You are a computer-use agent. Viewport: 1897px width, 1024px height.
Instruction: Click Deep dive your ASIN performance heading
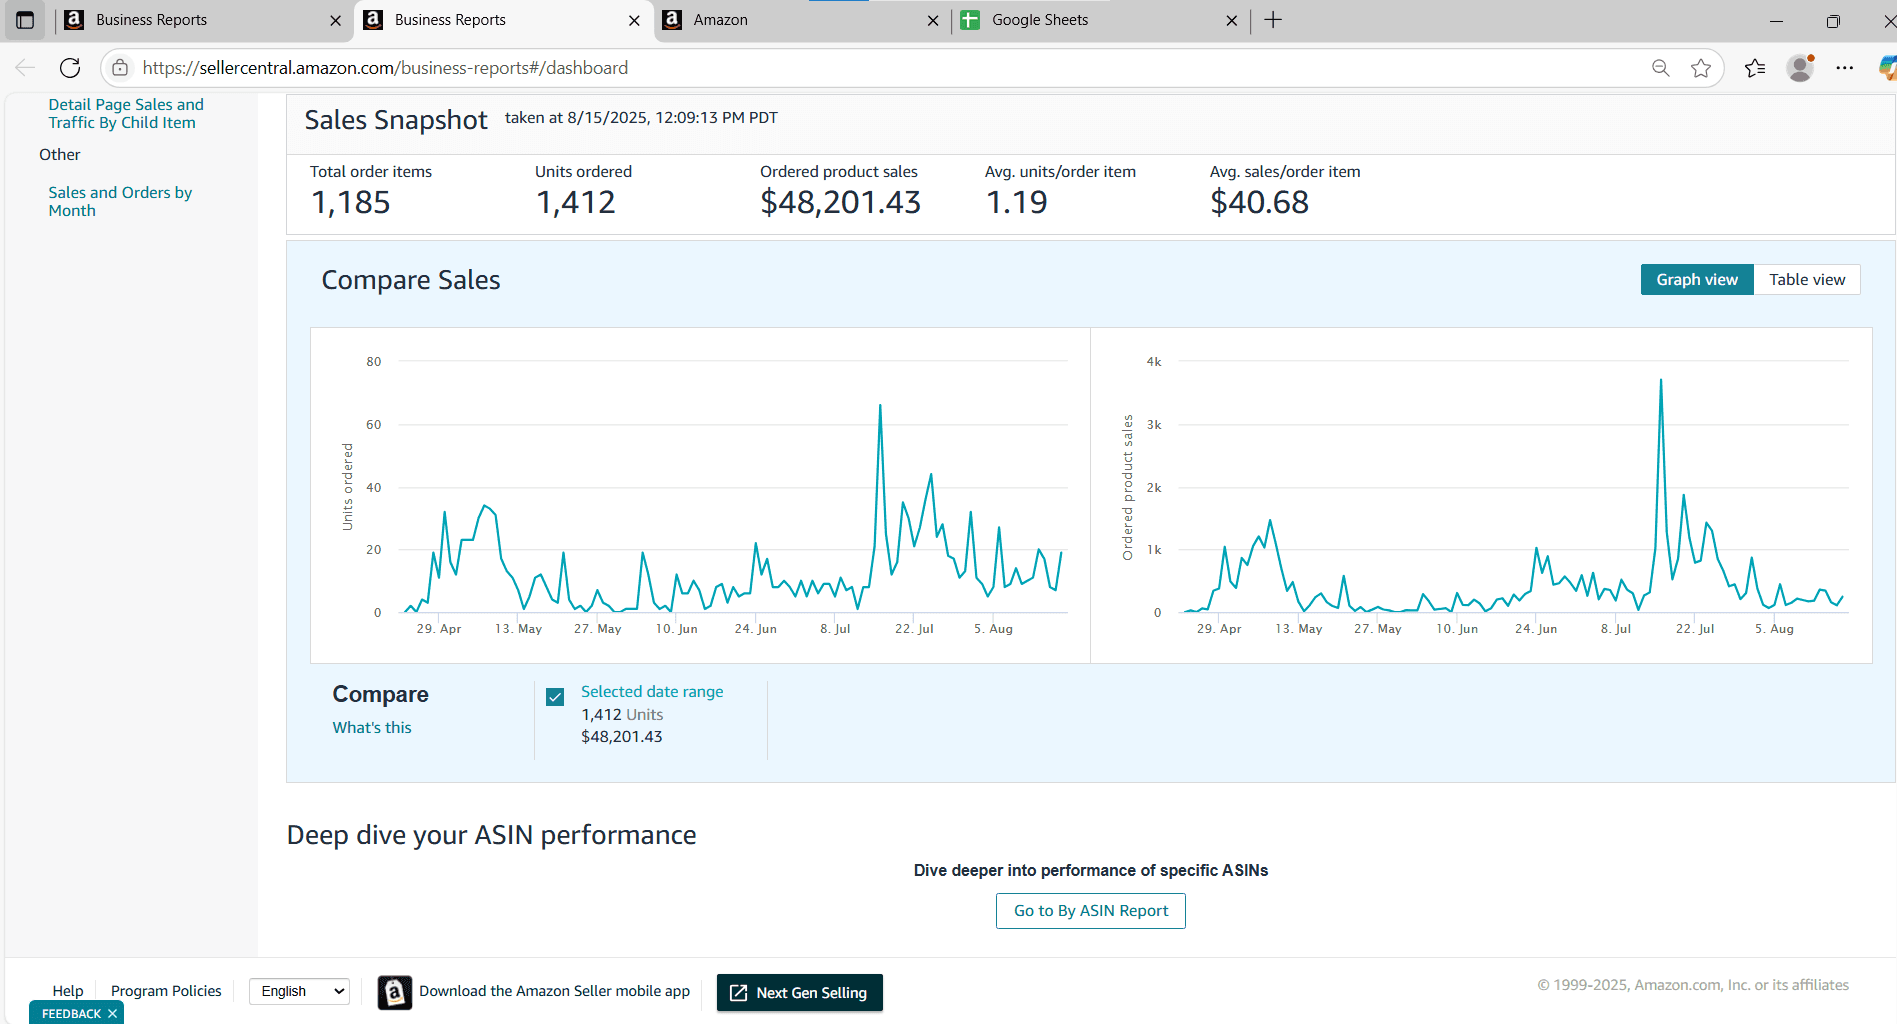coord(491,835)
